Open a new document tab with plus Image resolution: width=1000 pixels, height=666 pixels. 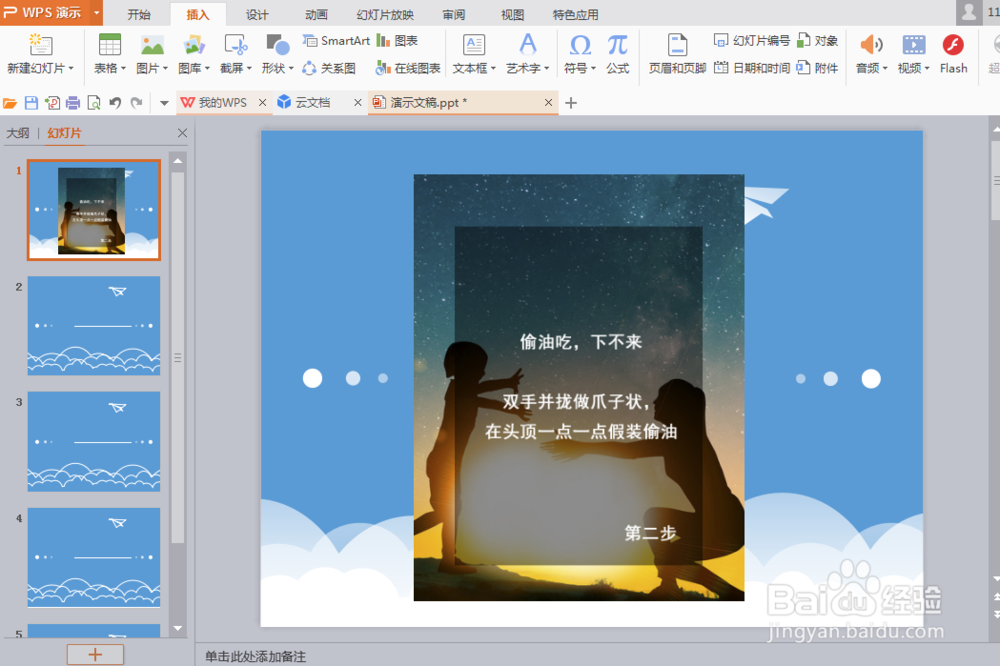[x=571, y=103]
